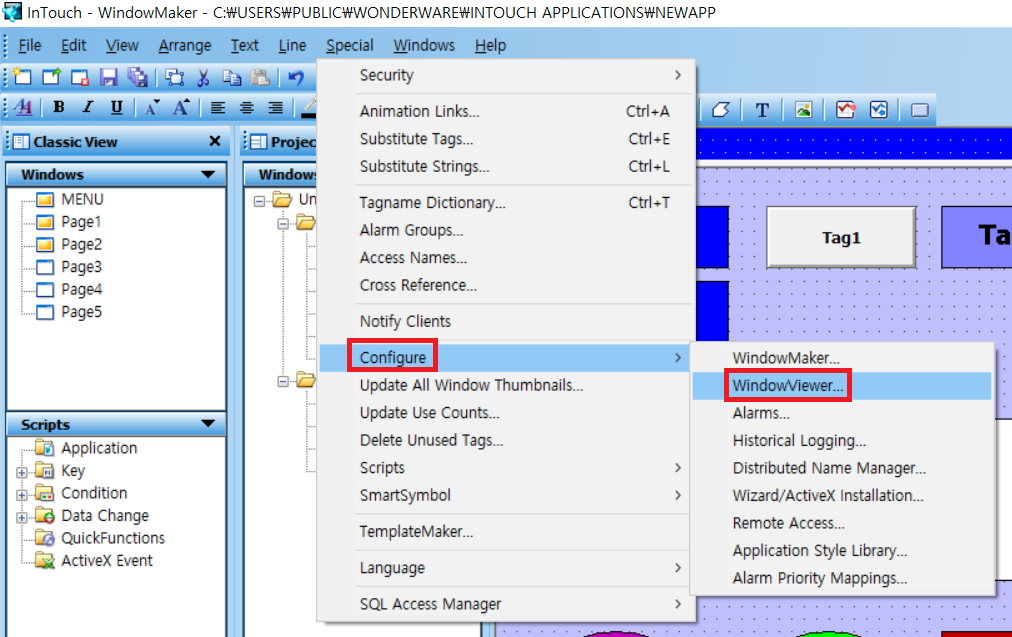The width and height of the screenshot is (1012, 637).
Task: Collapse the Scripts section arrow
Action: 208,424
